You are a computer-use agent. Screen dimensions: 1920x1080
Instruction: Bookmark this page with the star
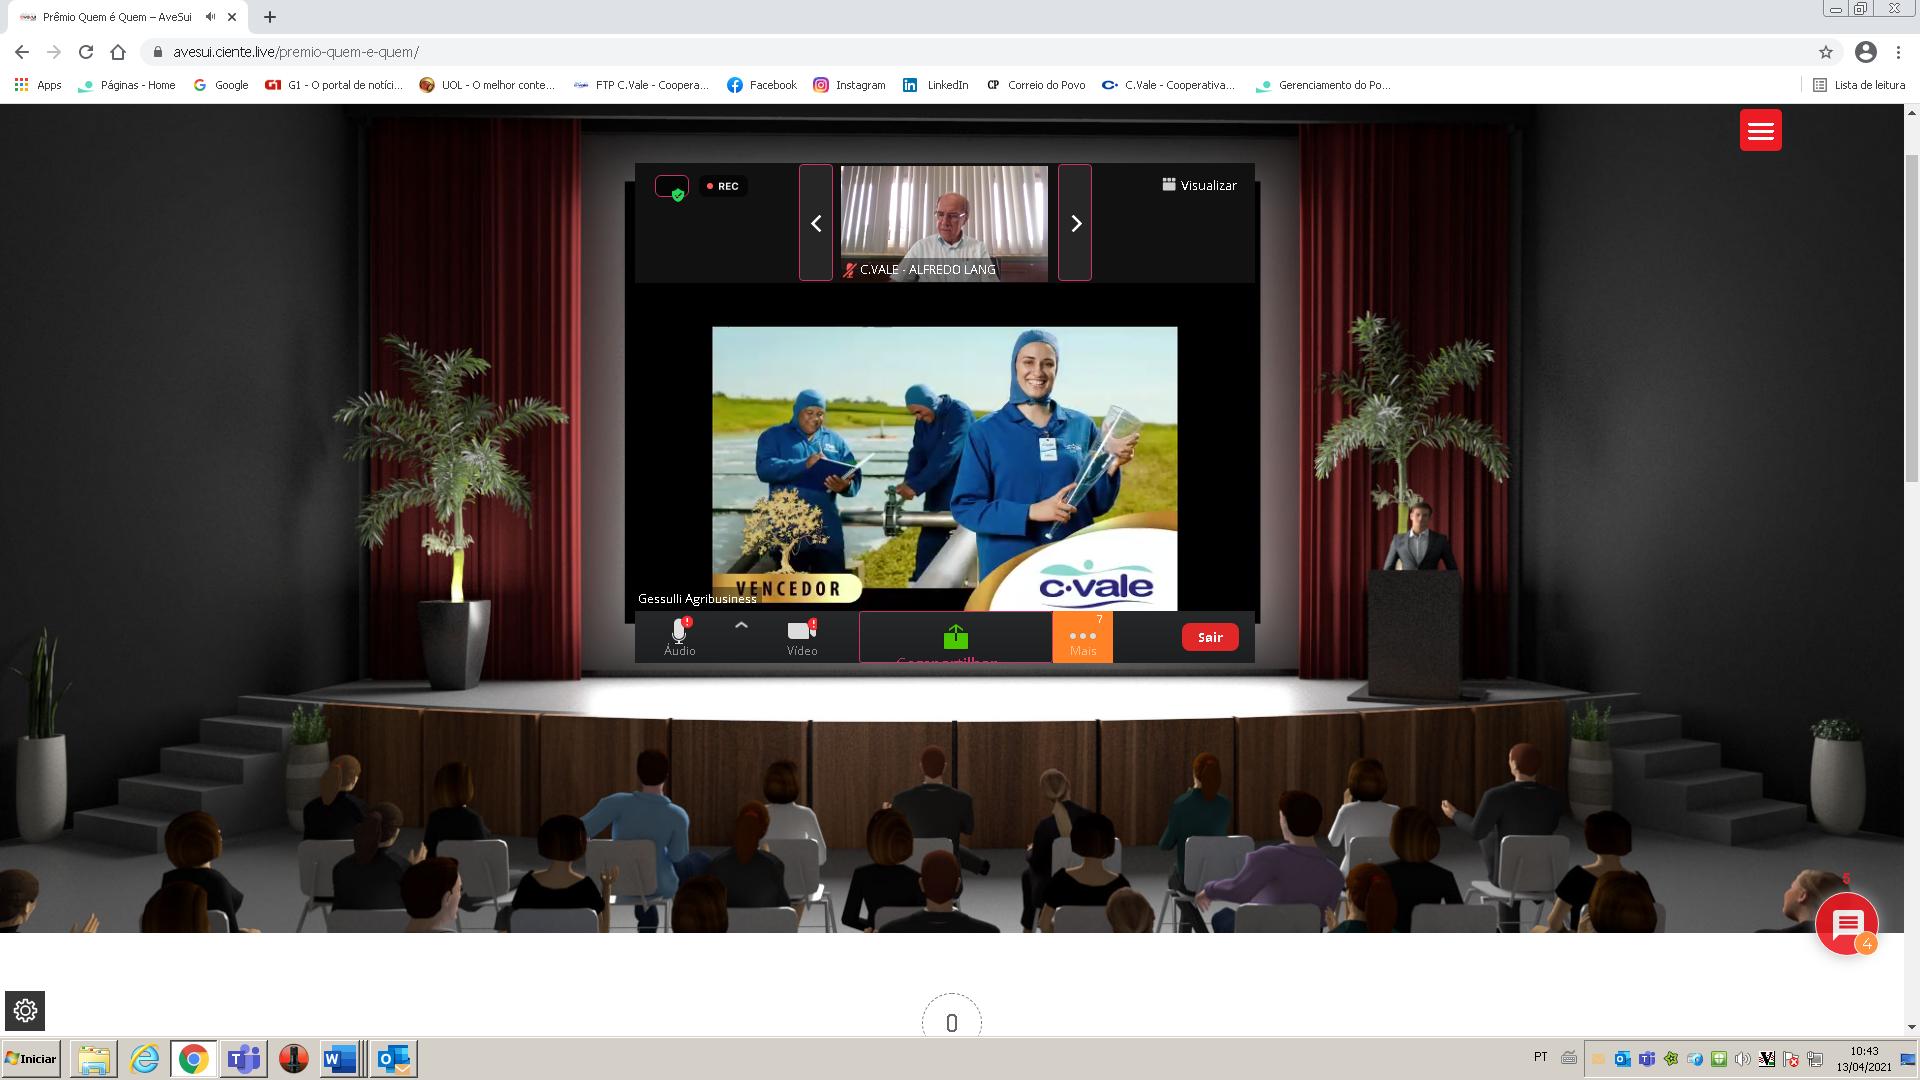1826,52
